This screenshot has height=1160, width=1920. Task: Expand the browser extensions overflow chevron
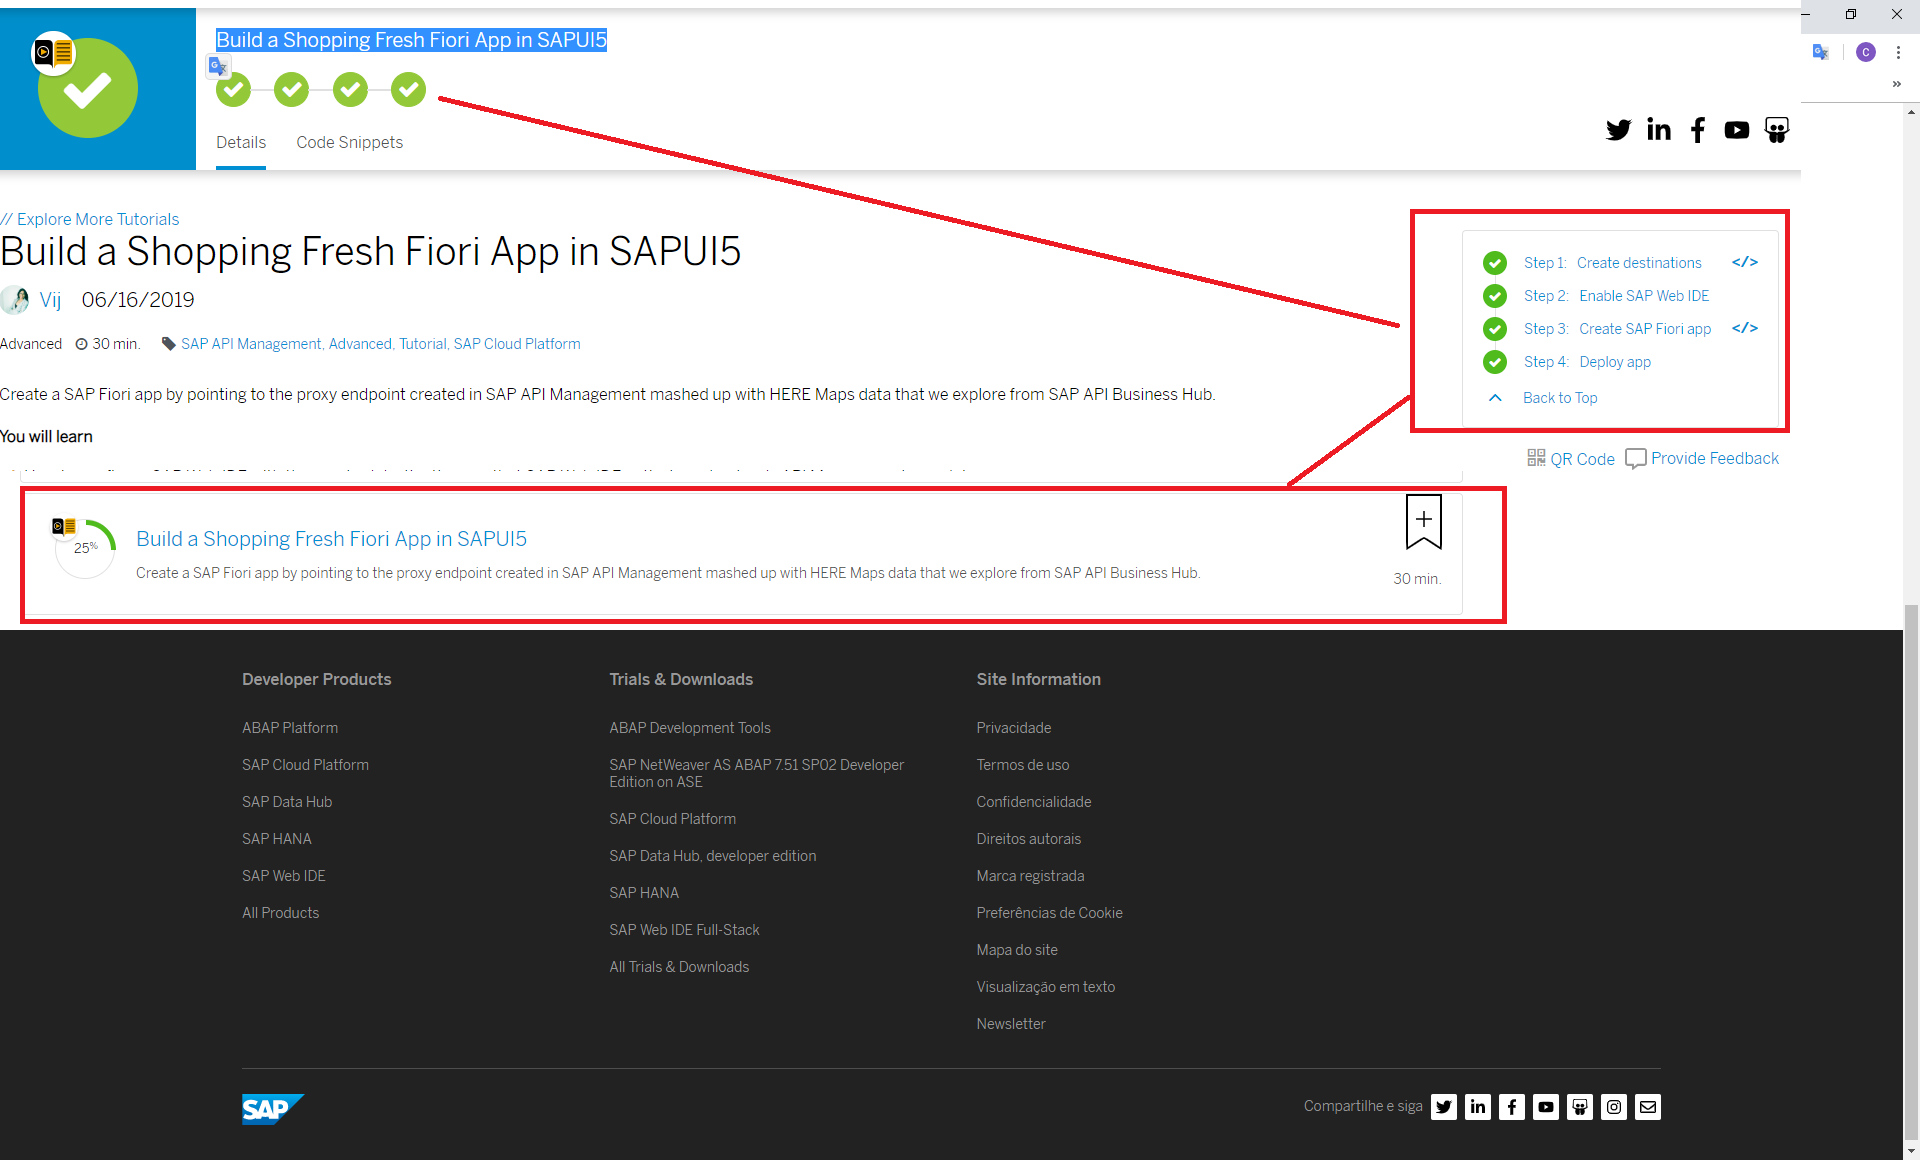tap(1896, 84)
